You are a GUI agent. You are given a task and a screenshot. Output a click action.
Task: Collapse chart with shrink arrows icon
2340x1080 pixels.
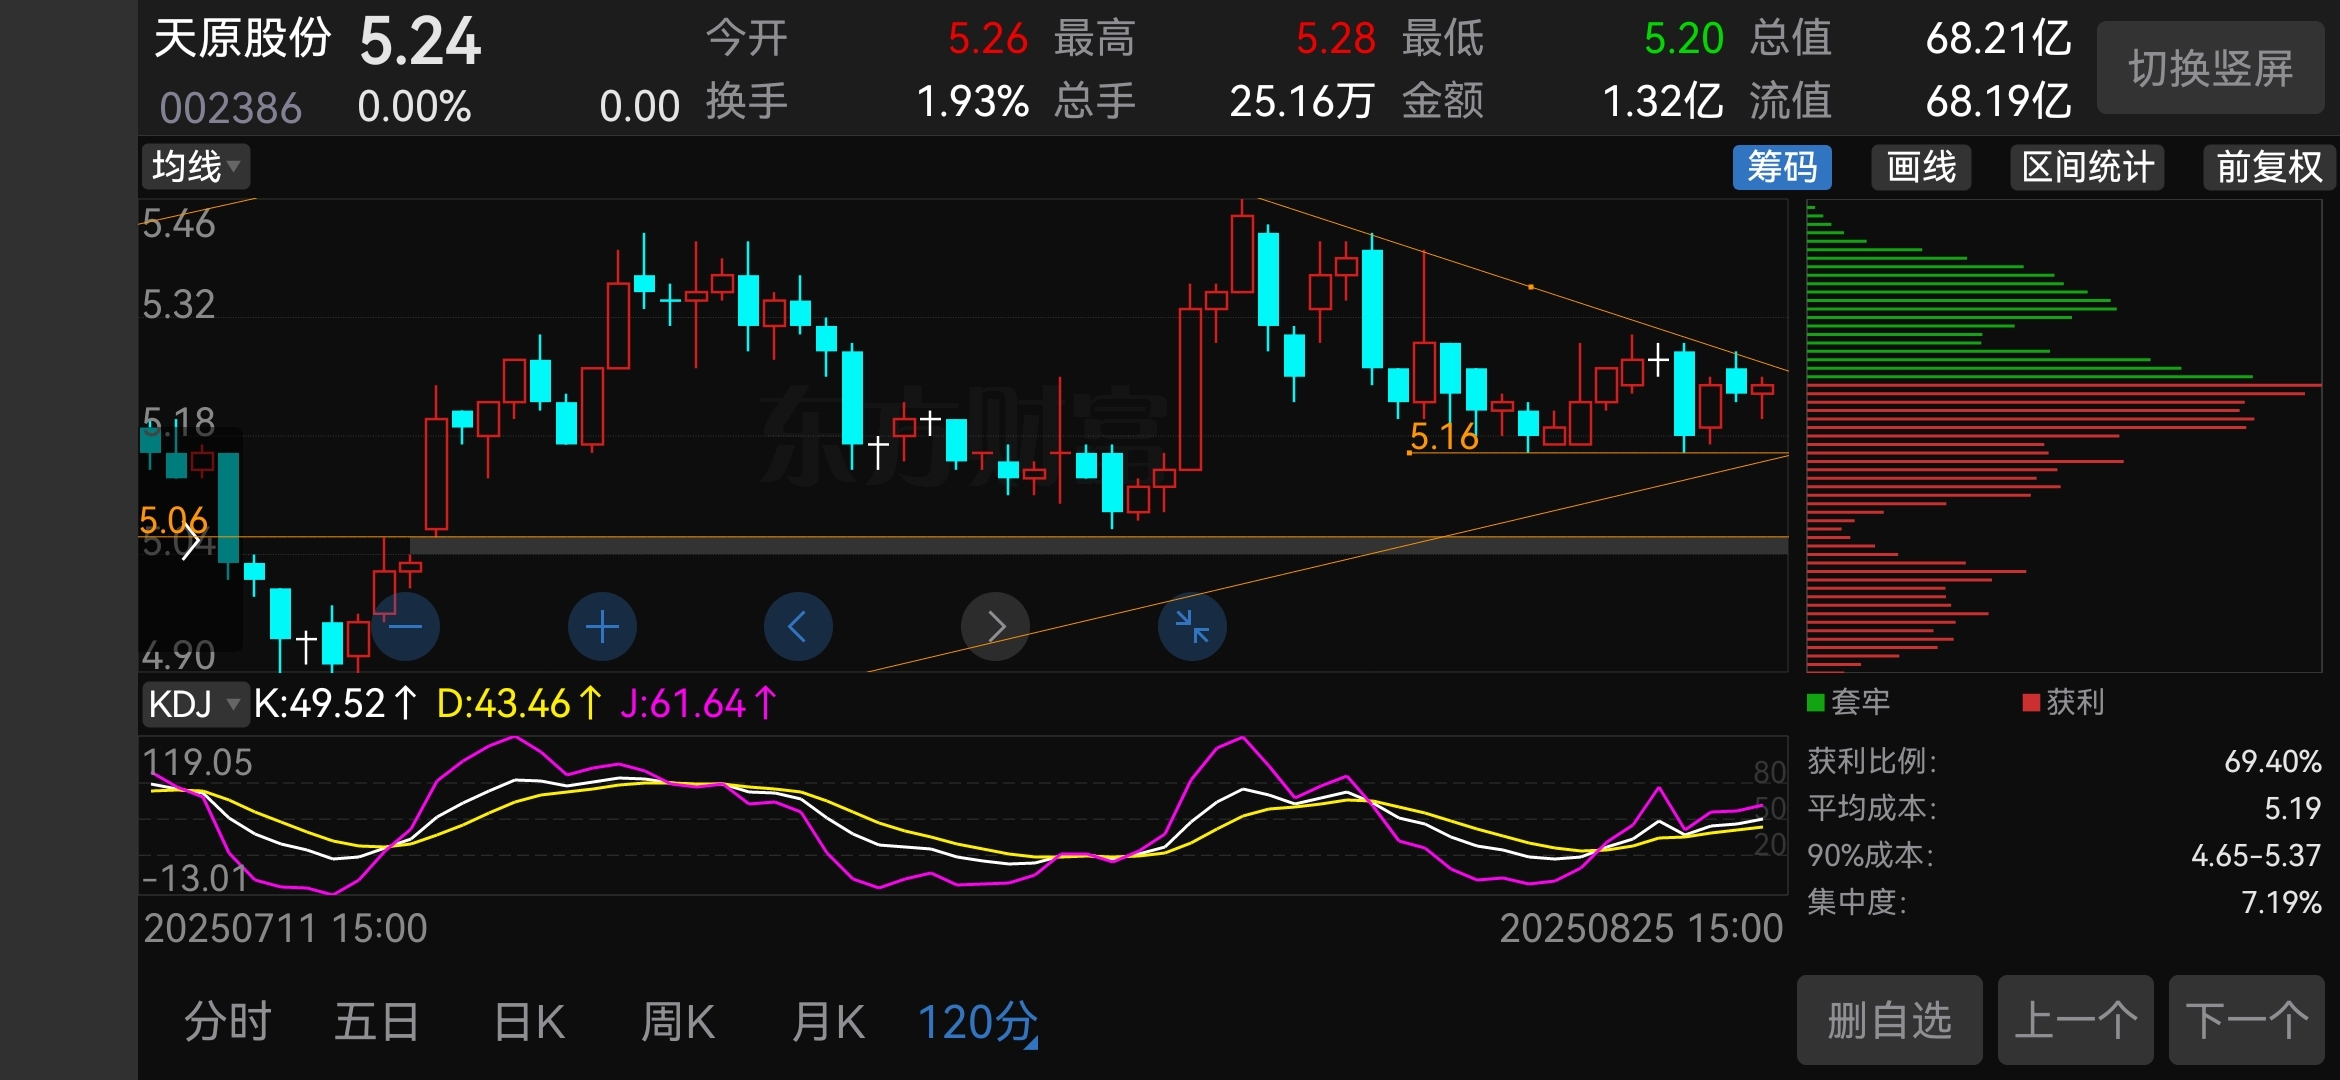(1192, 627)
